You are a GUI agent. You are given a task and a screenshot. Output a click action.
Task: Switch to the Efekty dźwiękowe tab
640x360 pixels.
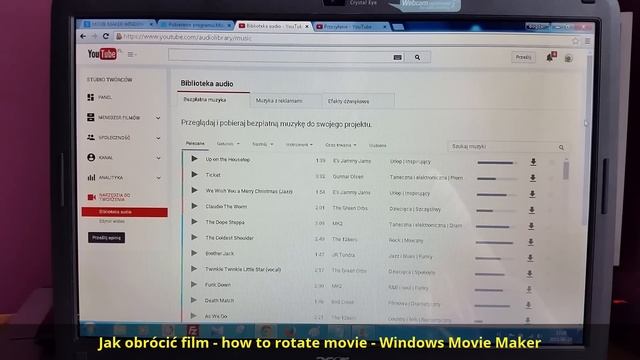click(x=358, y=101)
